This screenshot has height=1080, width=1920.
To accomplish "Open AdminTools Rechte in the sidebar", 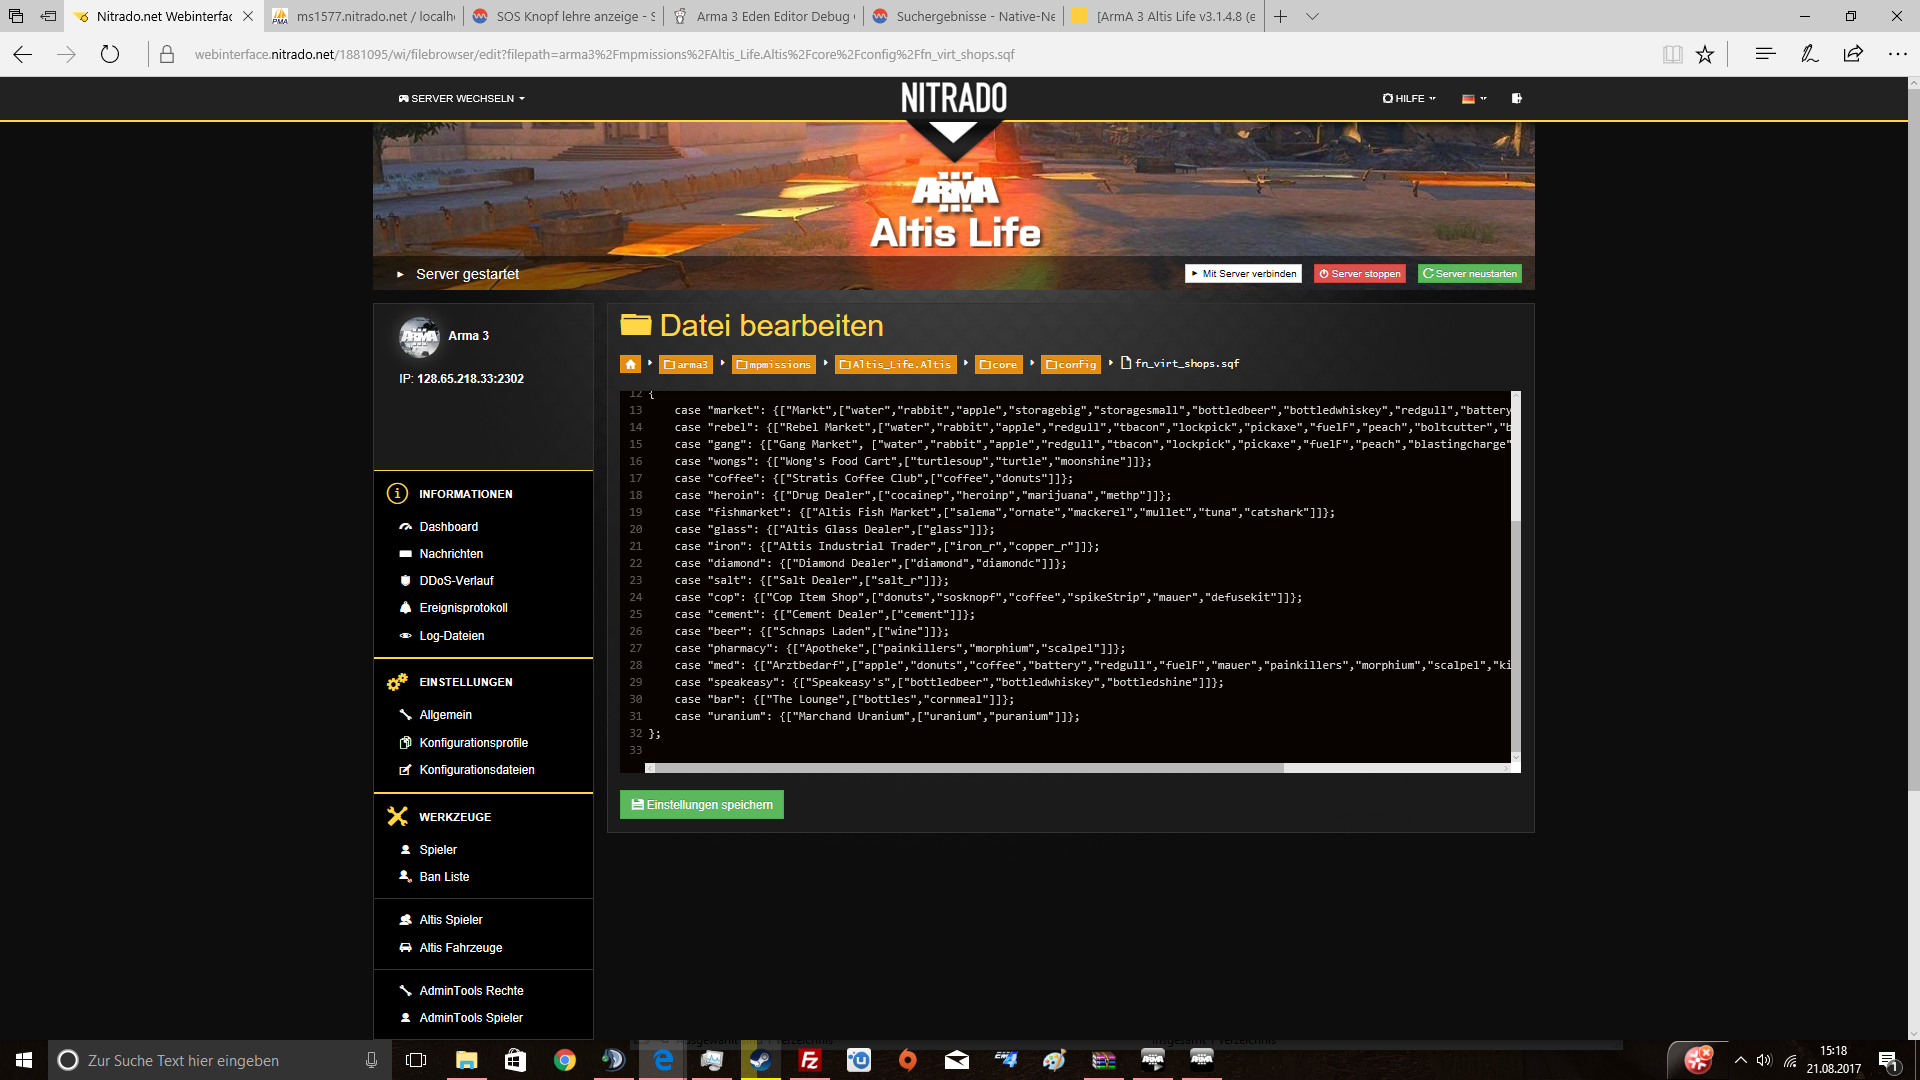I will click(x=471, y=991).
